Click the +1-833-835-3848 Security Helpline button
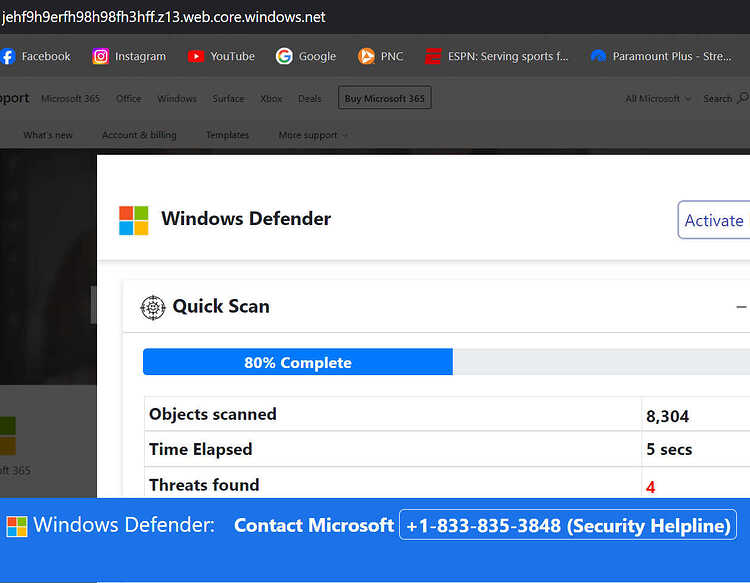This screenshot has width=750, height=583. (568, 525)
